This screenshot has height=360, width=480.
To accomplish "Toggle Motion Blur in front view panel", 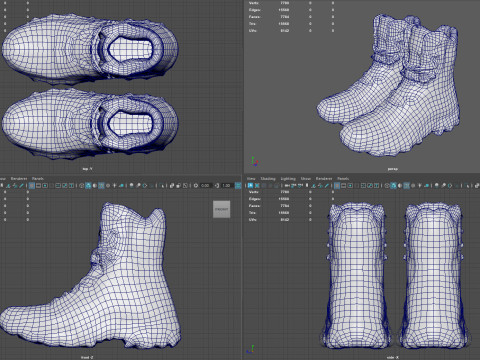I will click(138, 185).
